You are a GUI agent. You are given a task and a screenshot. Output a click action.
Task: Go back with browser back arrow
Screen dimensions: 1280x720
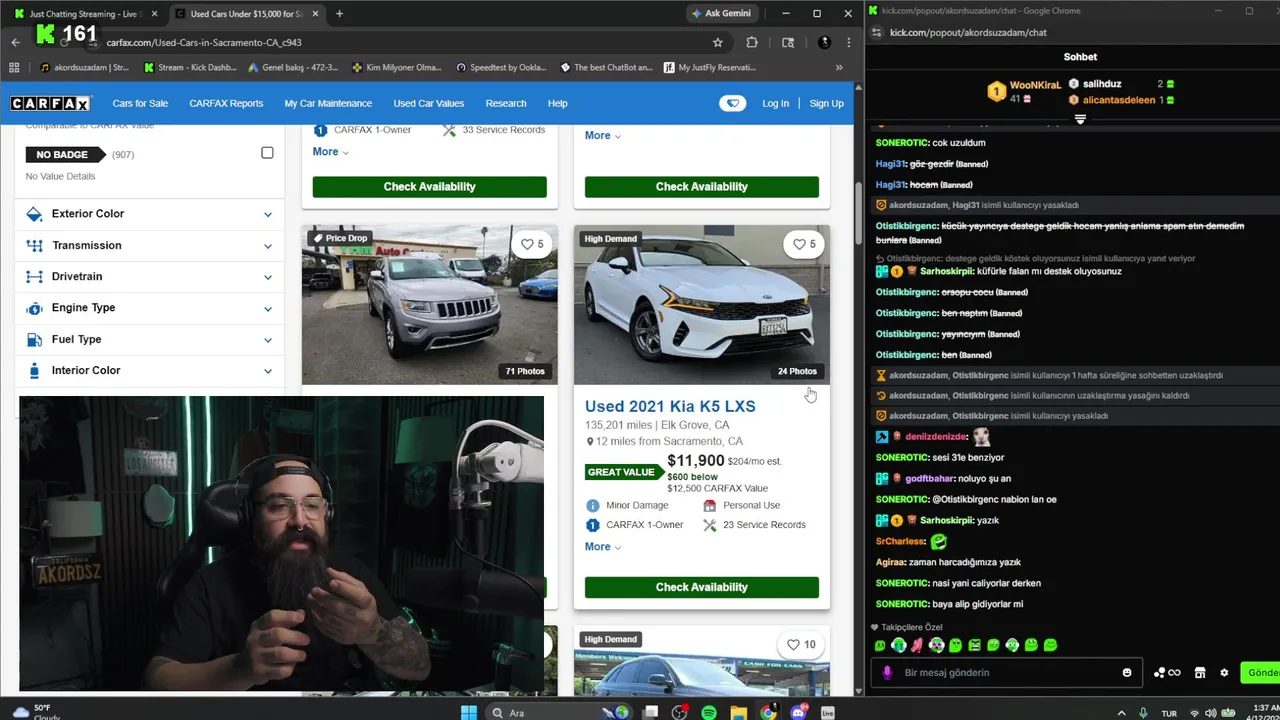coord(15,43)
